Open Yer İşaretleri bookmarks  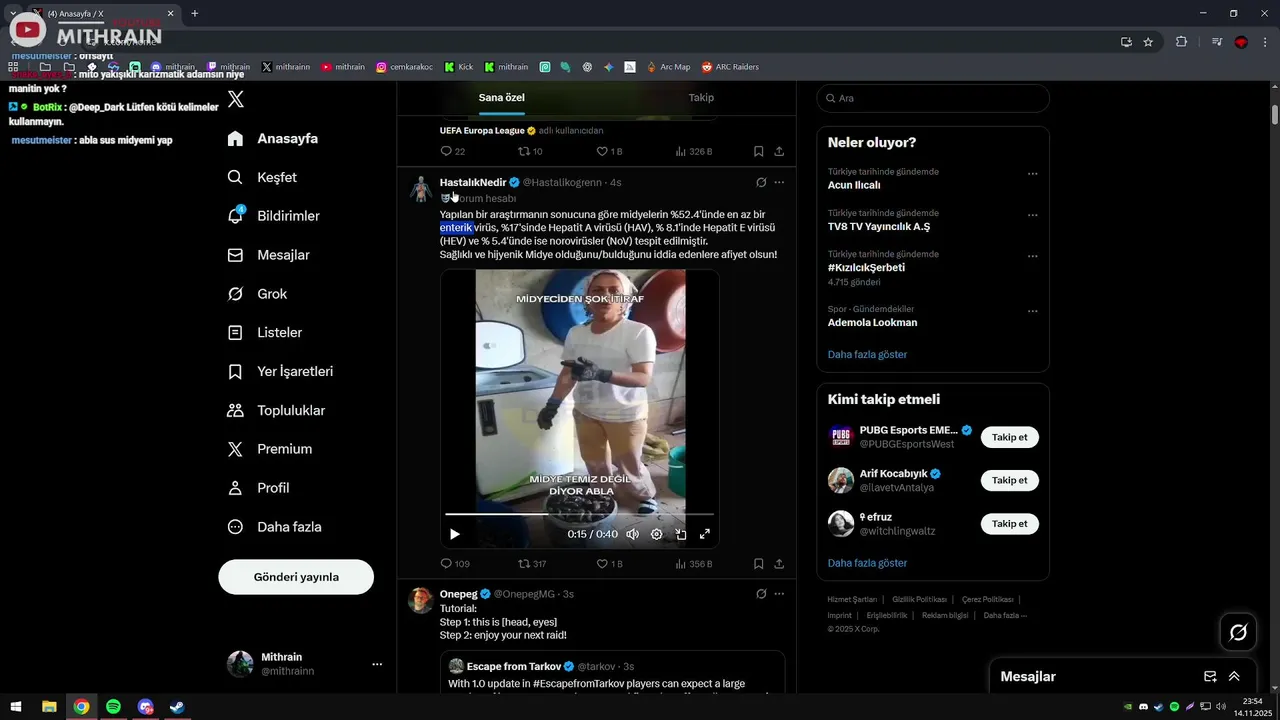point(280,371)
